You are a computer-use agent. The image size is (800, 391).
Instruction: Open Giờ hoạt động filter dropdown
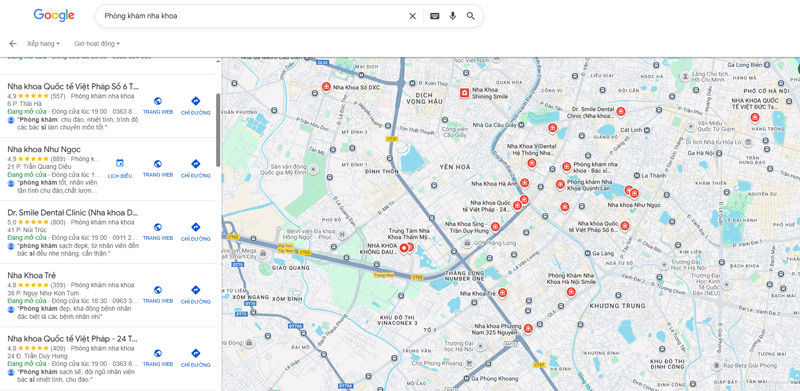coord(97,44)
